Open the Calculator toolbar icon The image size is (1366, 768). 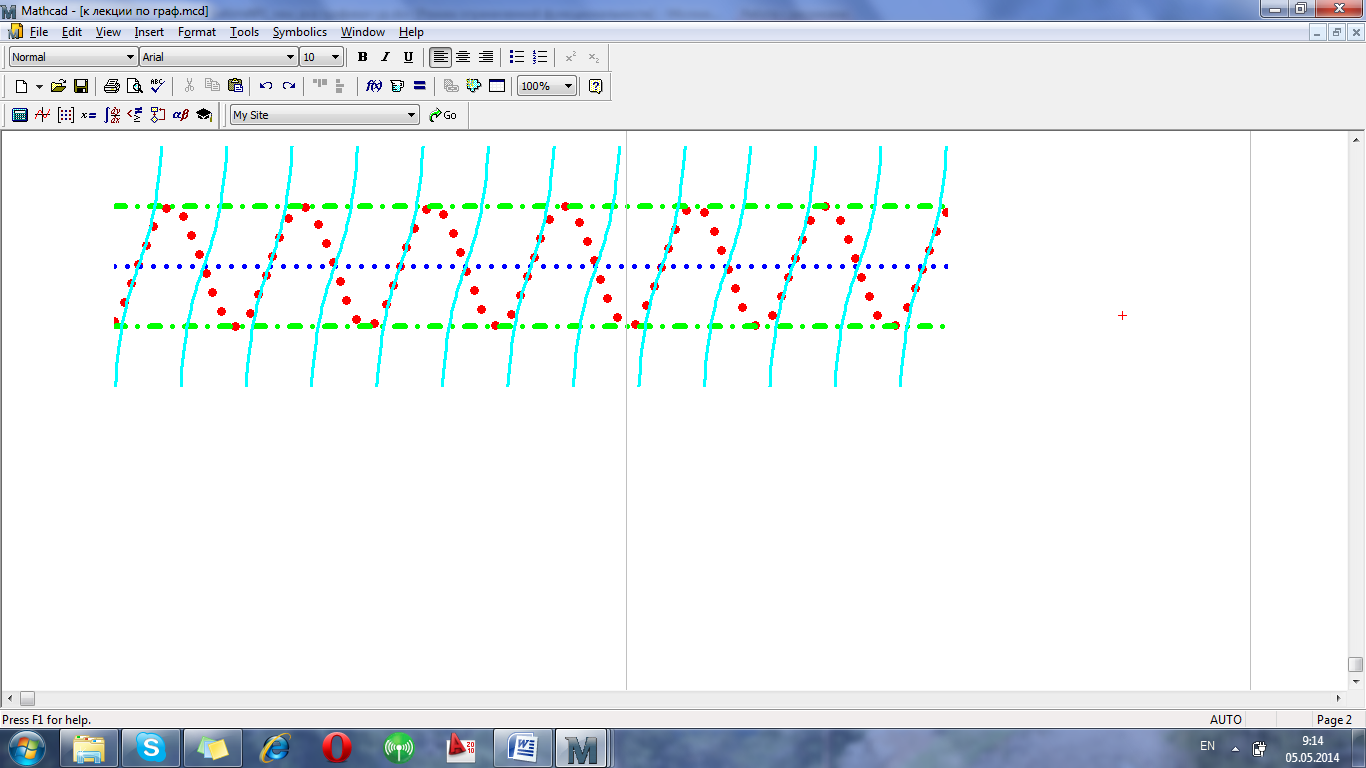(x=19, y=115)
